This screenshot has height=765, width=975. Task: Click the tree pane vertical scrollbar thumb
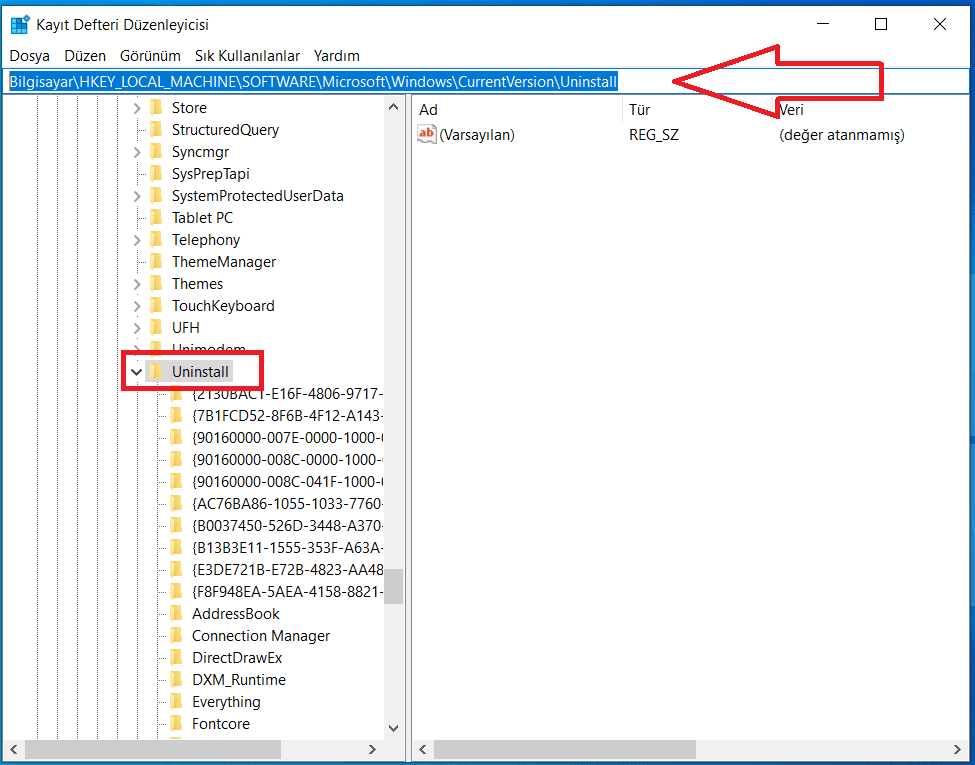pos(393,586)
